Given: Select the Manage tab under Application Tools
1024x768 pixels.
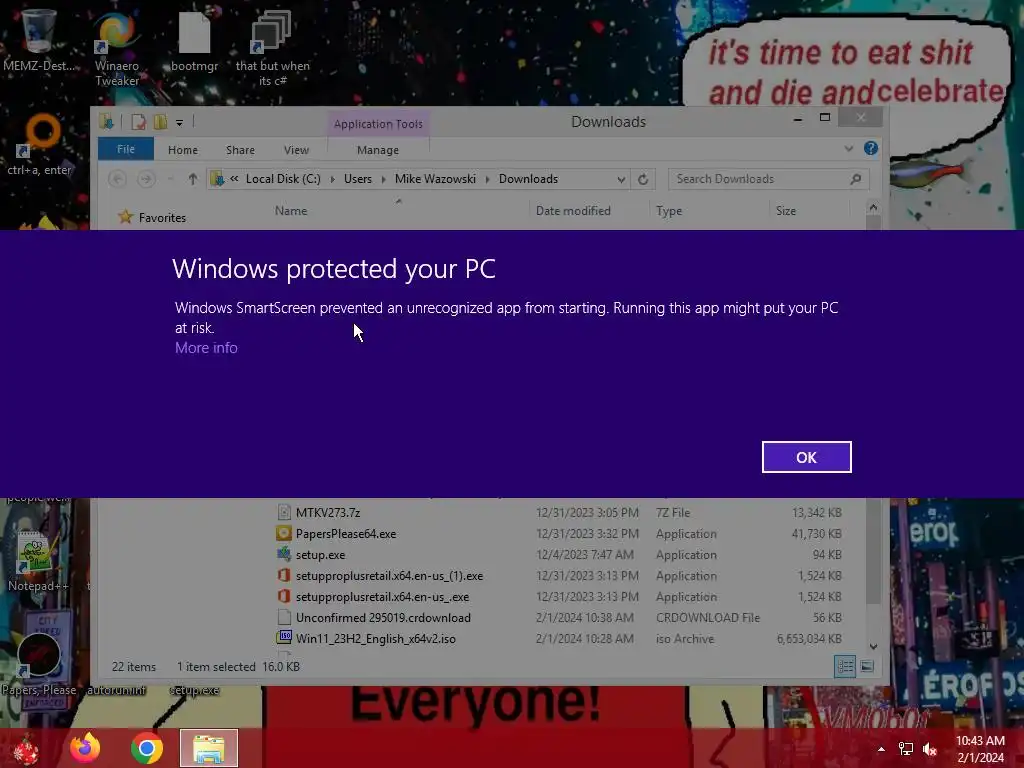Looking at the screenshot, I should tap(377, 150).
